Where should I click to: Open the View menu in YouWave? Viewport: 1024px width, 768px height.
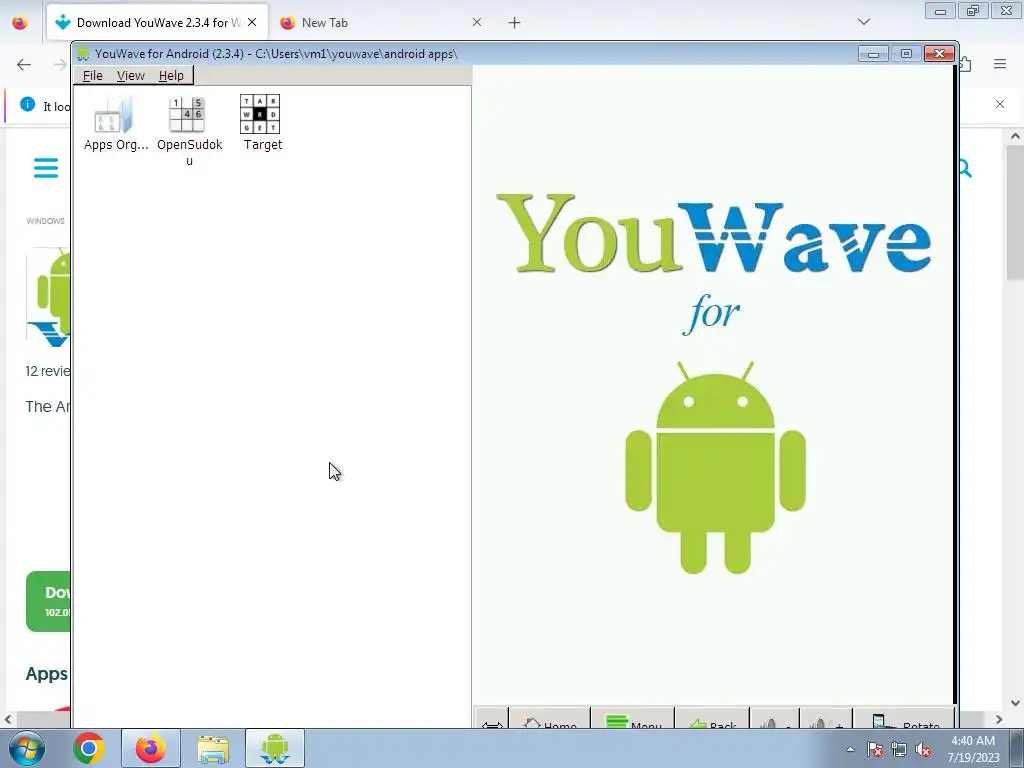pyautogui.click(x=131, y=76)
